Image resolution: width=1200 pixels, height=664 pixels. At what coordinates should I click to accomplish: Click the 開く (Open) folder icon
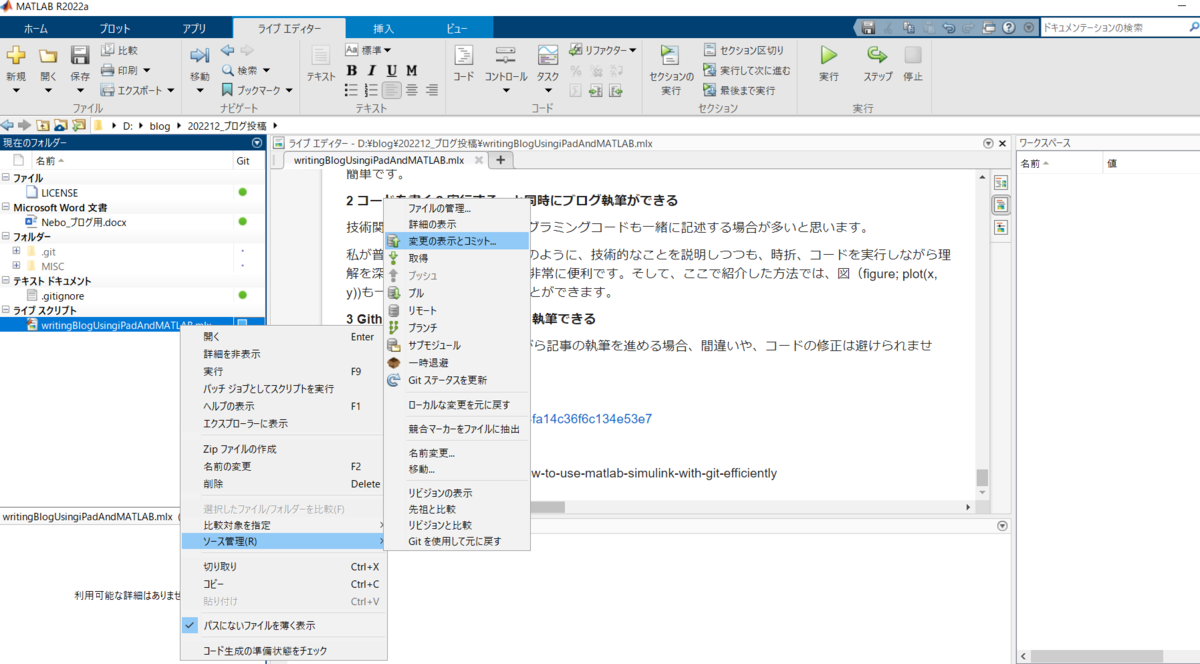(x=47, y=55)
